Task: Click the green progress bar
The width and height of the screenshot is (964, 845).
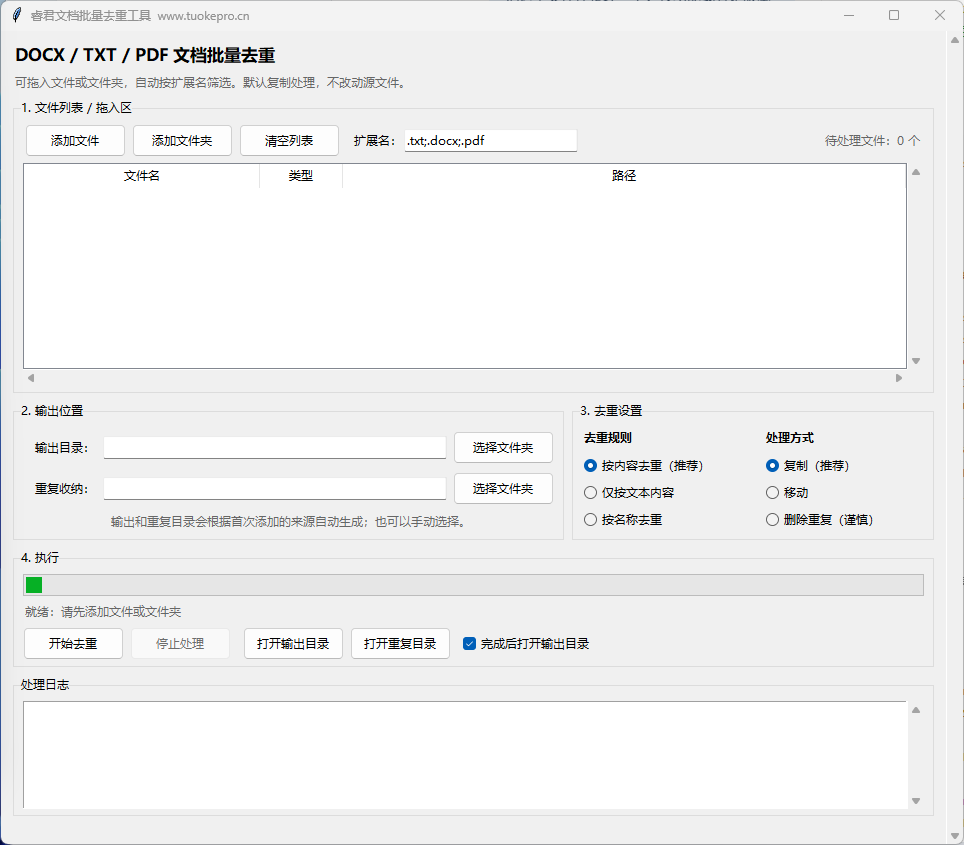Action: (x=473, y=585)
